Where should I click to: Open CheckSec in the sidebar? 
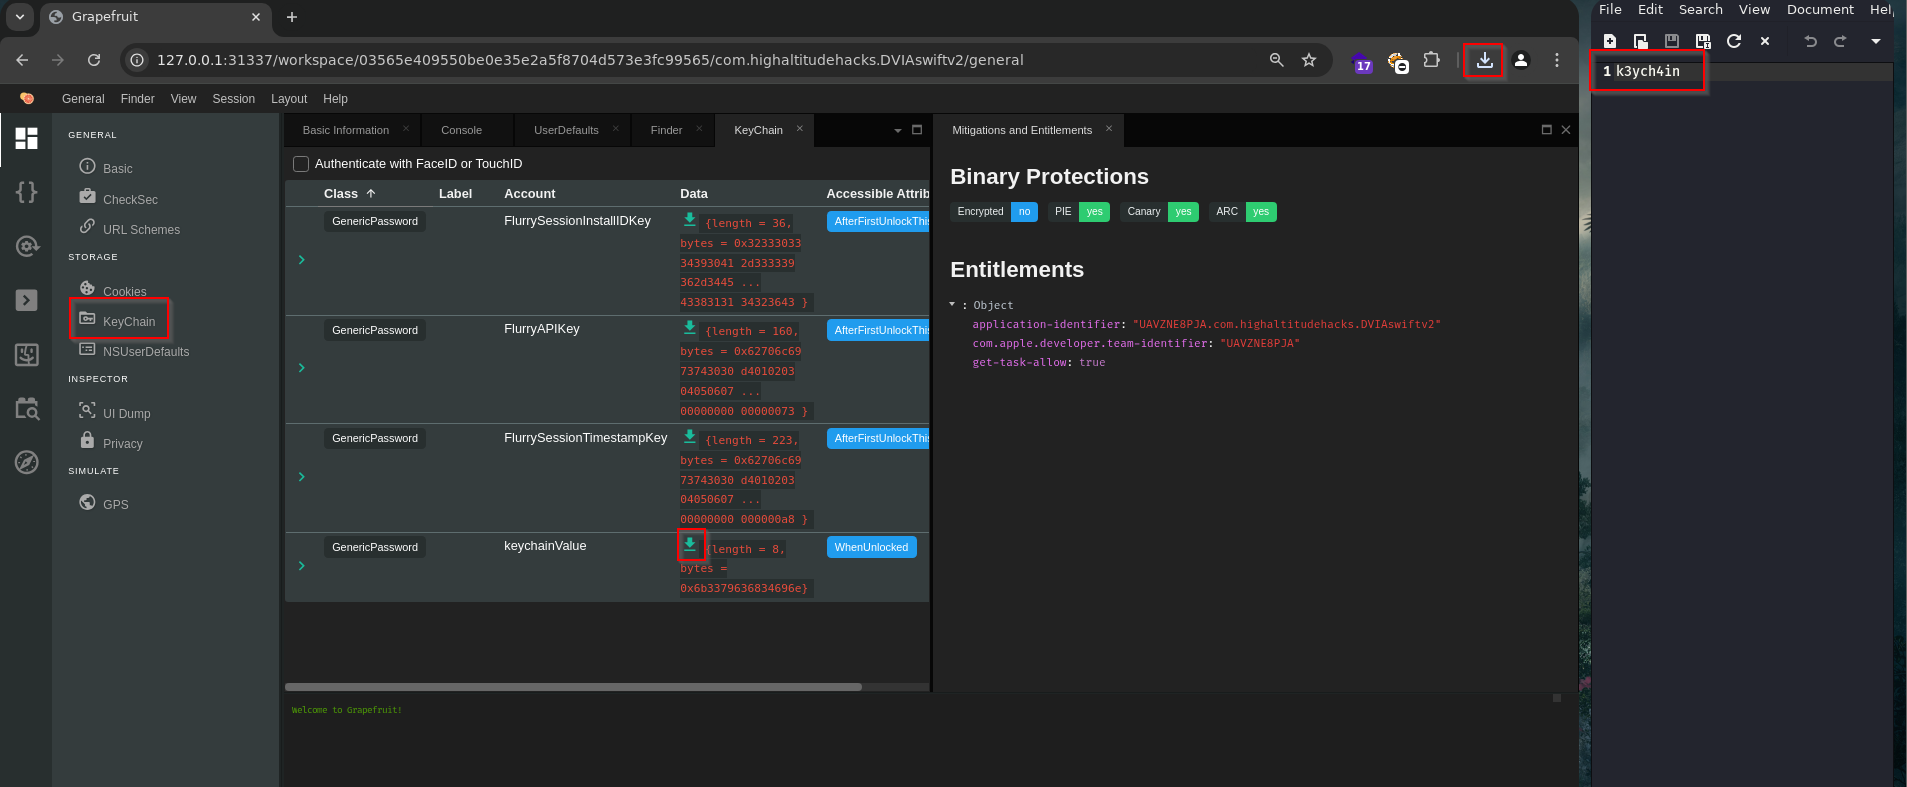tap(130, 199)
